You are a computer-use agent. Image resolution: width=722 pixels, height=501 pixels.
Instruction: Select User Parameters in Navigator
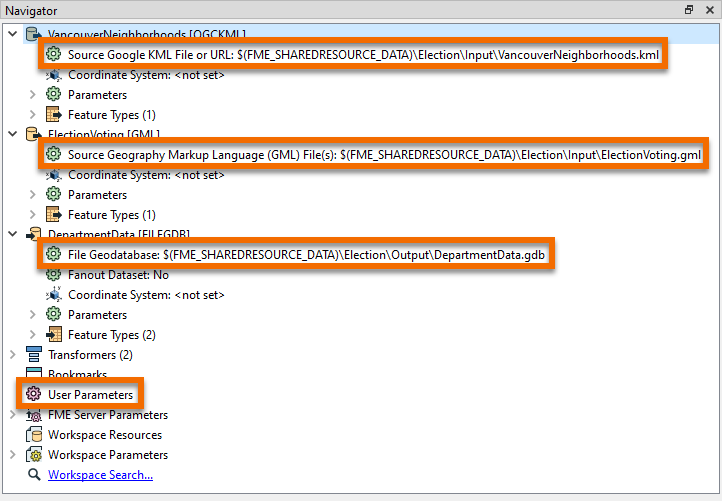point(90,395)
